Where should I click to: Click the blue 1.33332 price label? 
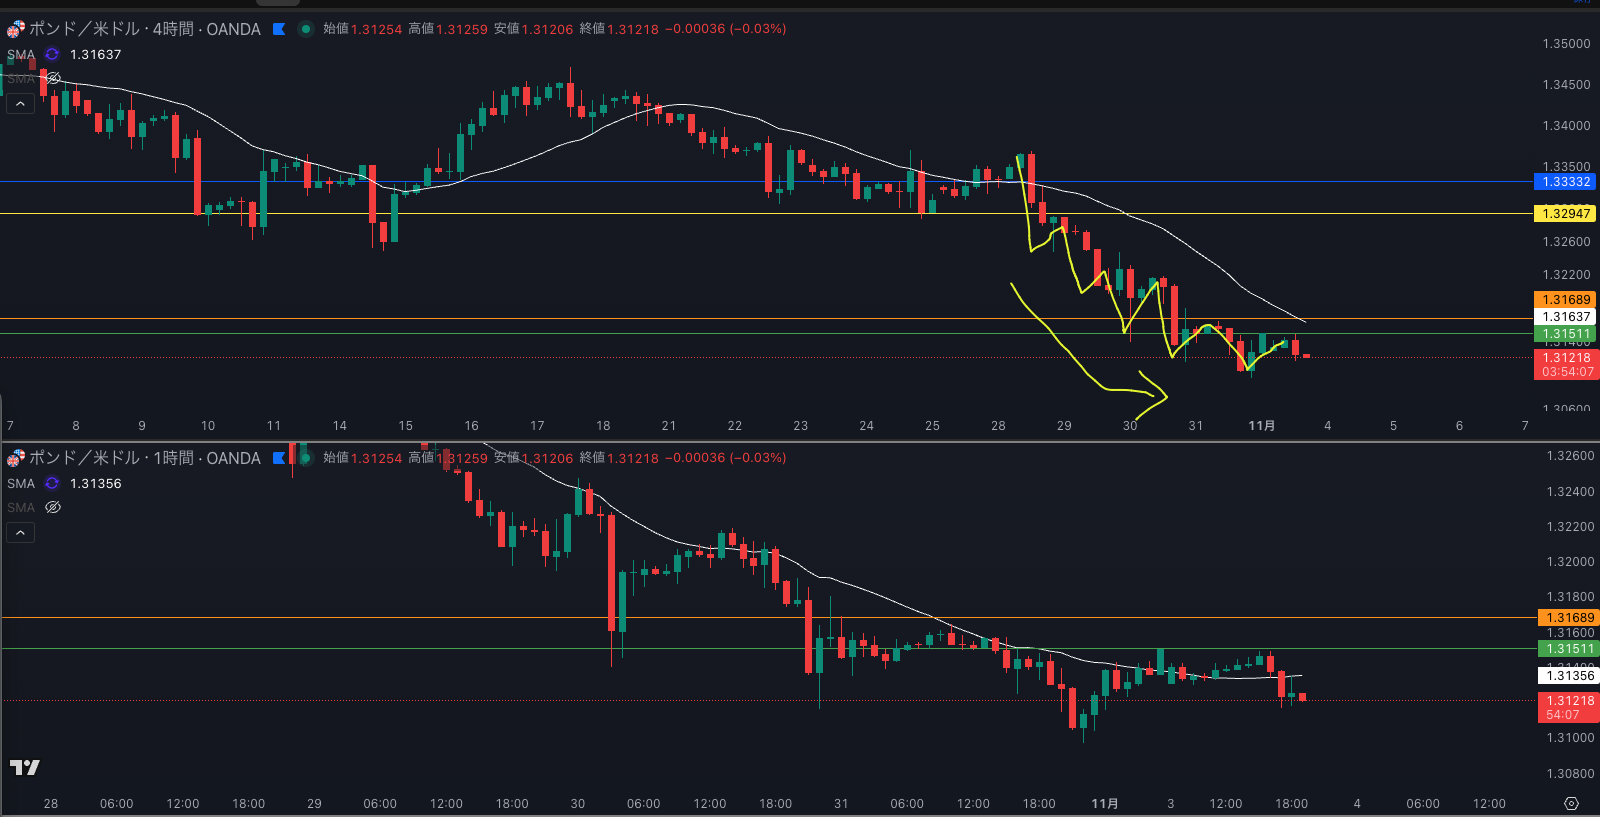pyautogui.click(x=1565, y=182)
